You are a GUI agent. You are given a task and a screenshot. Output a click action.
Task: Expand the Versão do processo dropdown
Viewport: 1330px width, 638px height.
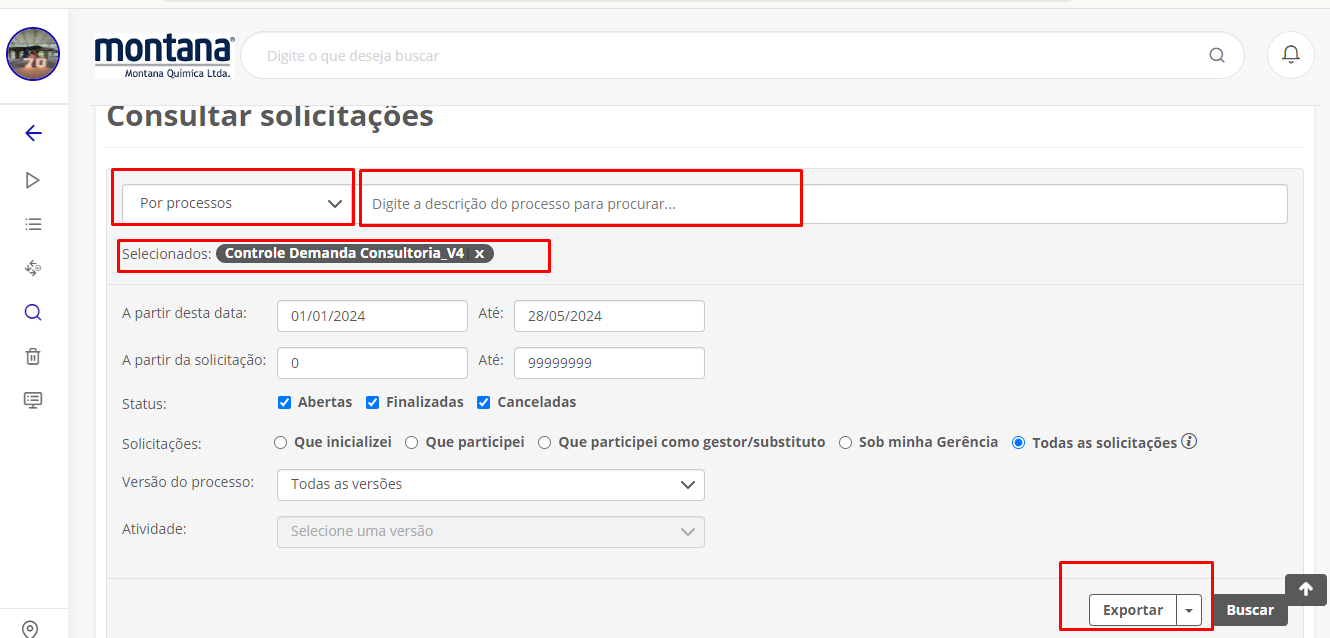490,484
